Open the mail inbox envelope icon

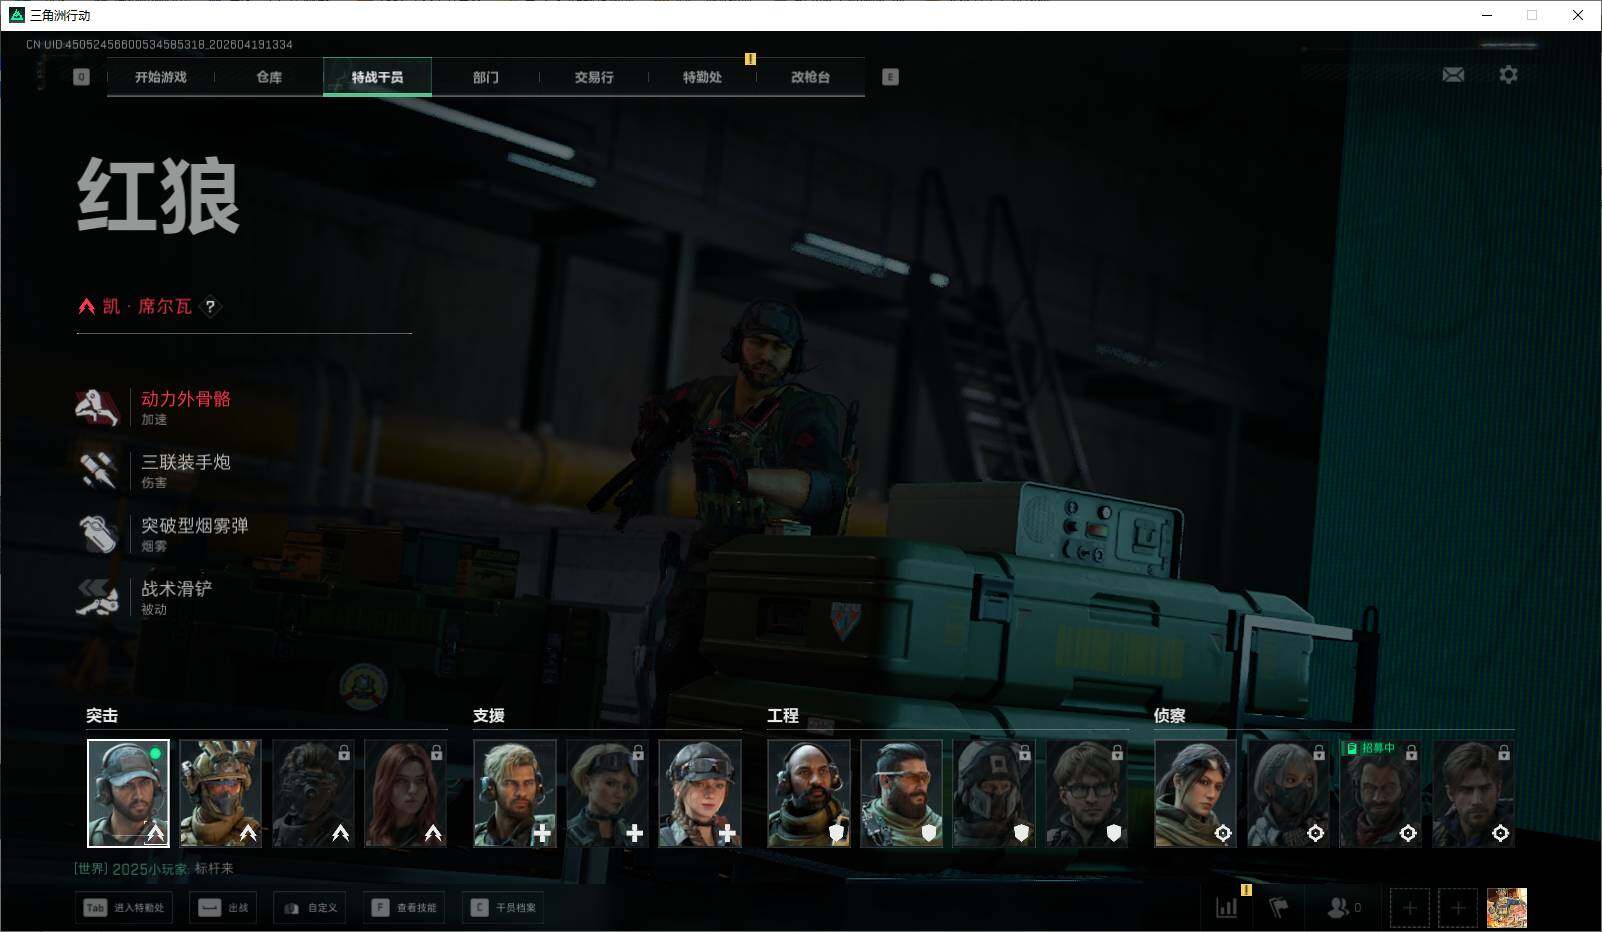[1453, 75]
